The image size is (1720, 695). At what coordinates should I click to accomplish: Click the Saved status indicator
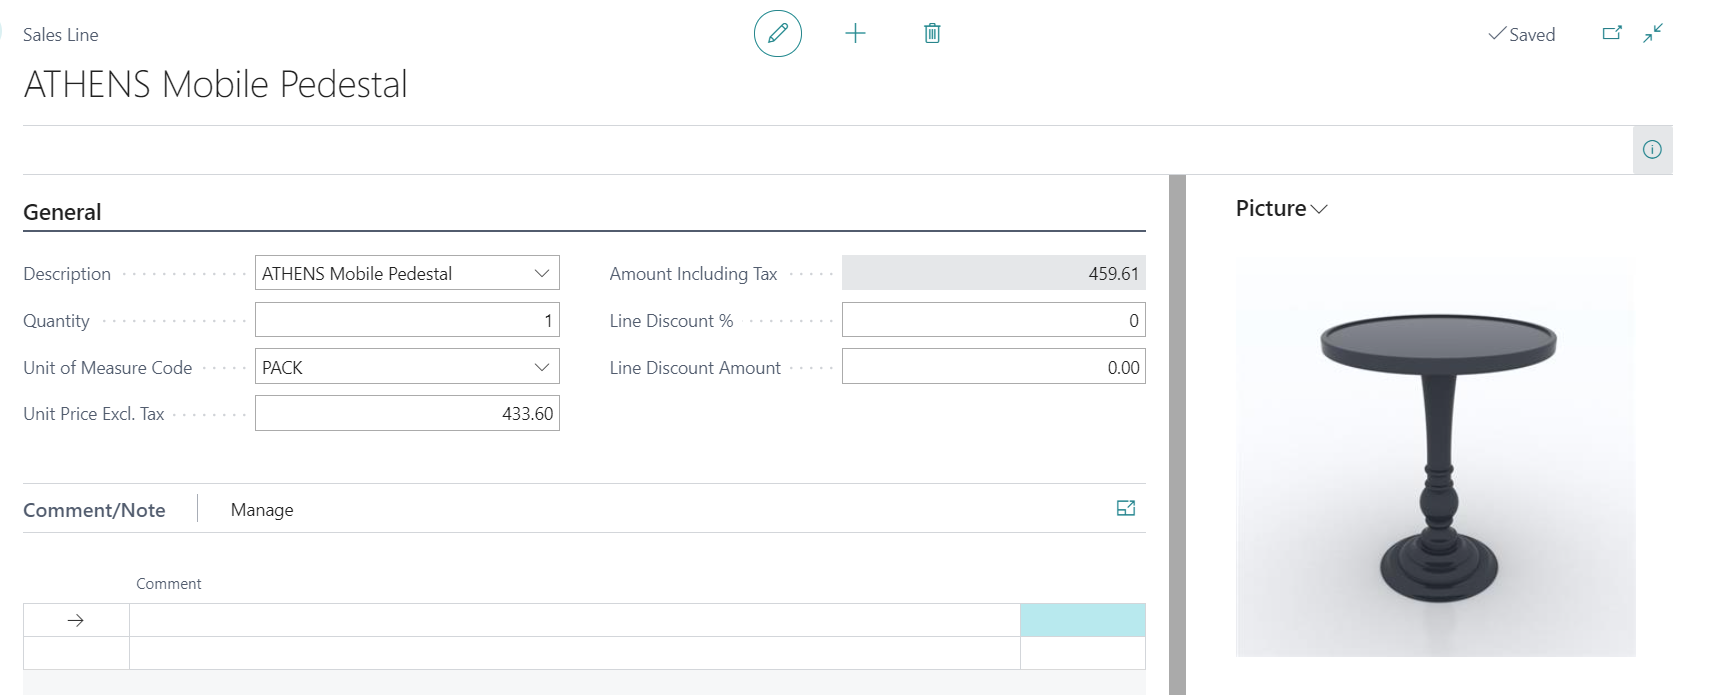coord(1522,34)
